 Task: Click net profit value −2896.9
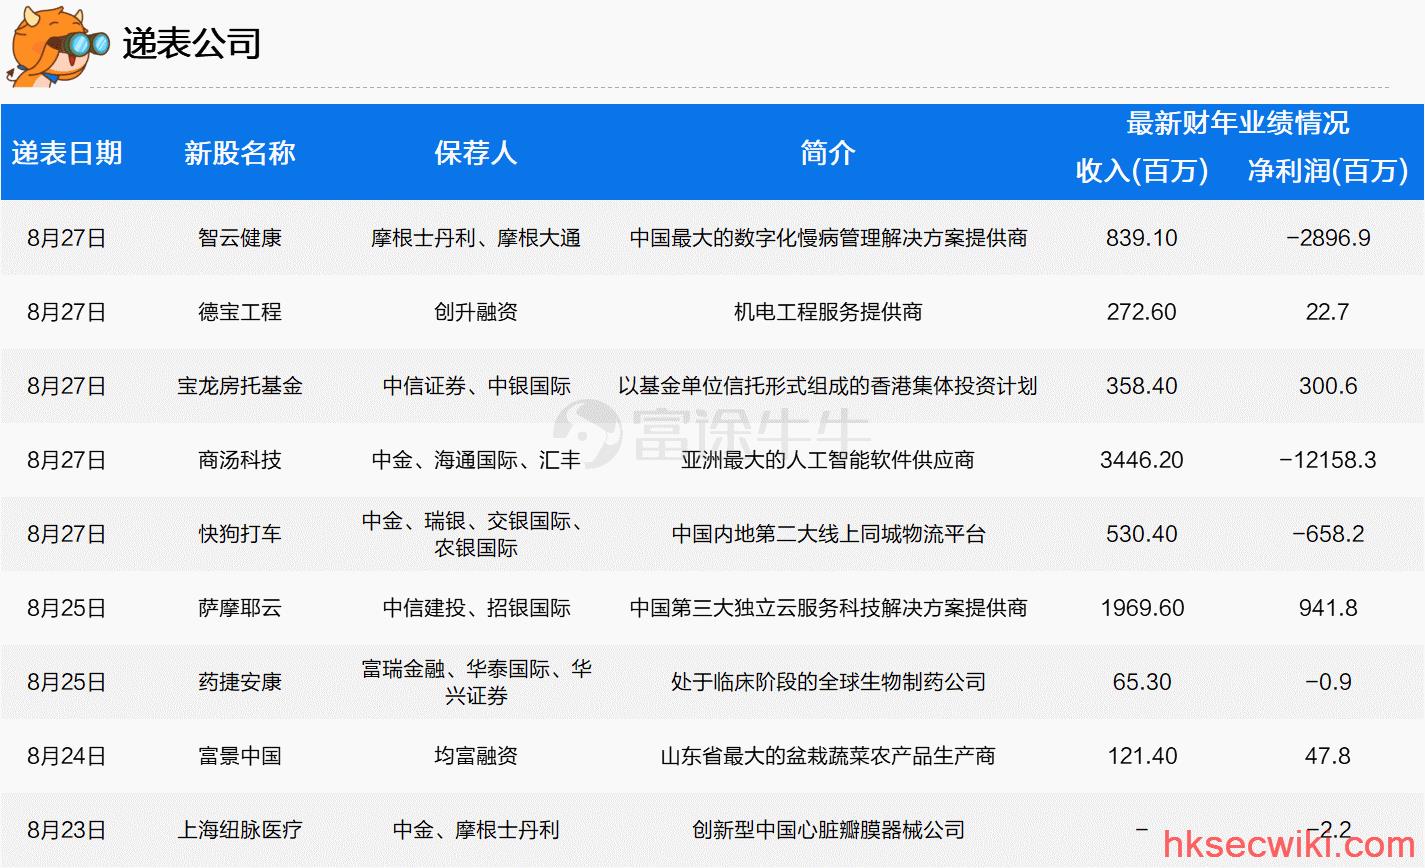pyautogui.click(x=1328, y=238)
